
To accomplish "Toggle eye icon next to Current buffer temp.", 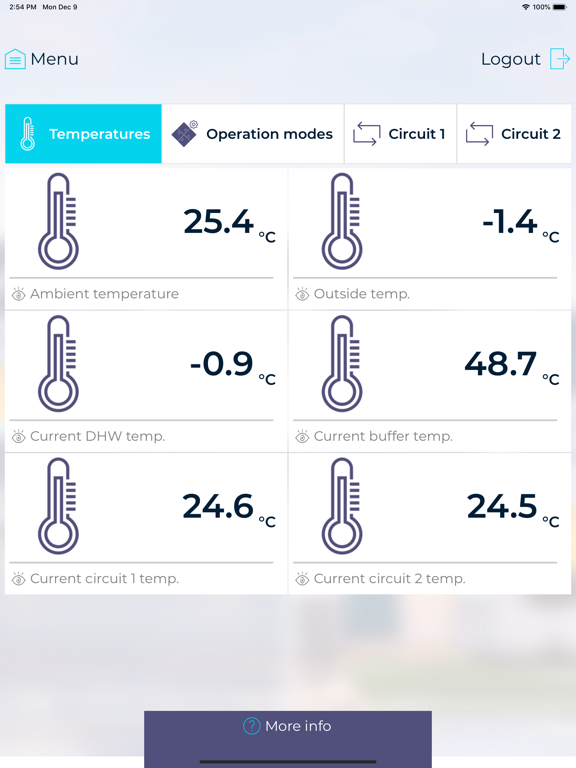I will 302,436.
